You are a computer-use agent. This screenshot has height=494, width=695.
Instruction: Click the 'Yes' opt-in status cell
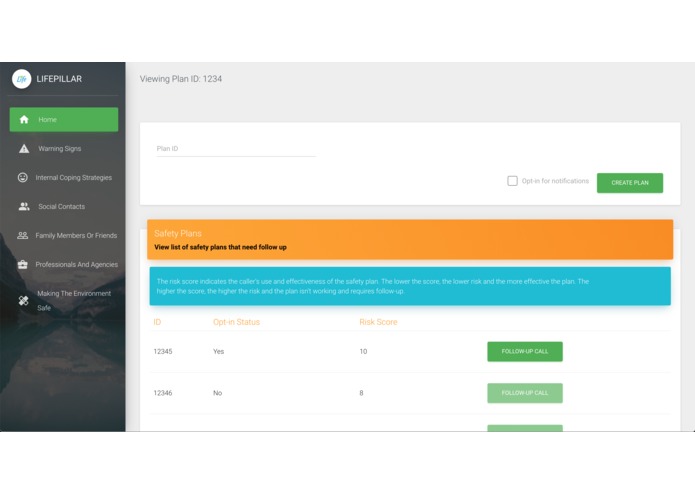click(x=219, y=351)
